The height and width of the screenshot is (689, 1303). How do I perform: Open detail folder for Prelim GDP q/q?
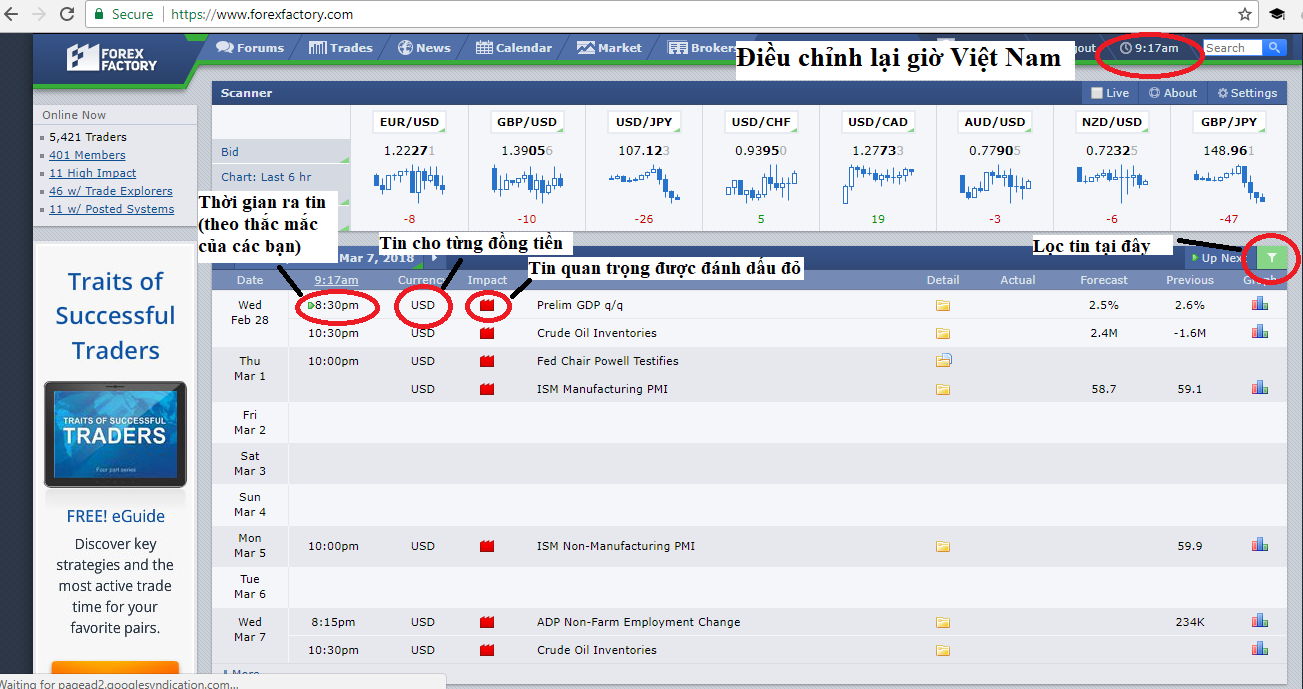[942, 305]
